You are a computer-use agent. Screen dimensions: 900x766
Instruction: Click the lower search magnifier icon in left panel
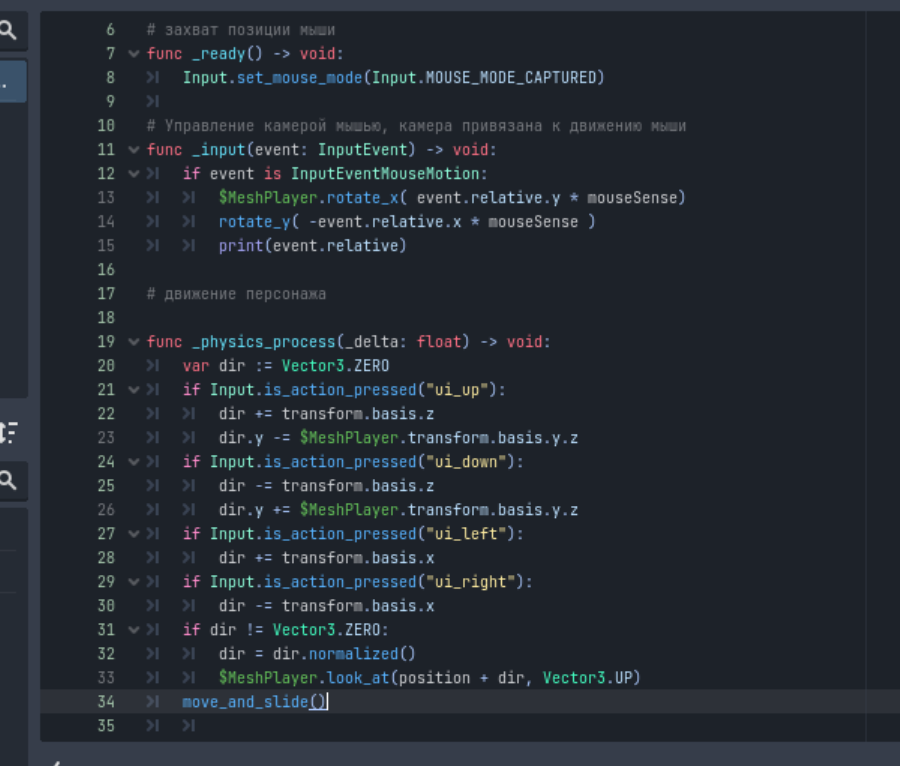(x=7, y=480)
